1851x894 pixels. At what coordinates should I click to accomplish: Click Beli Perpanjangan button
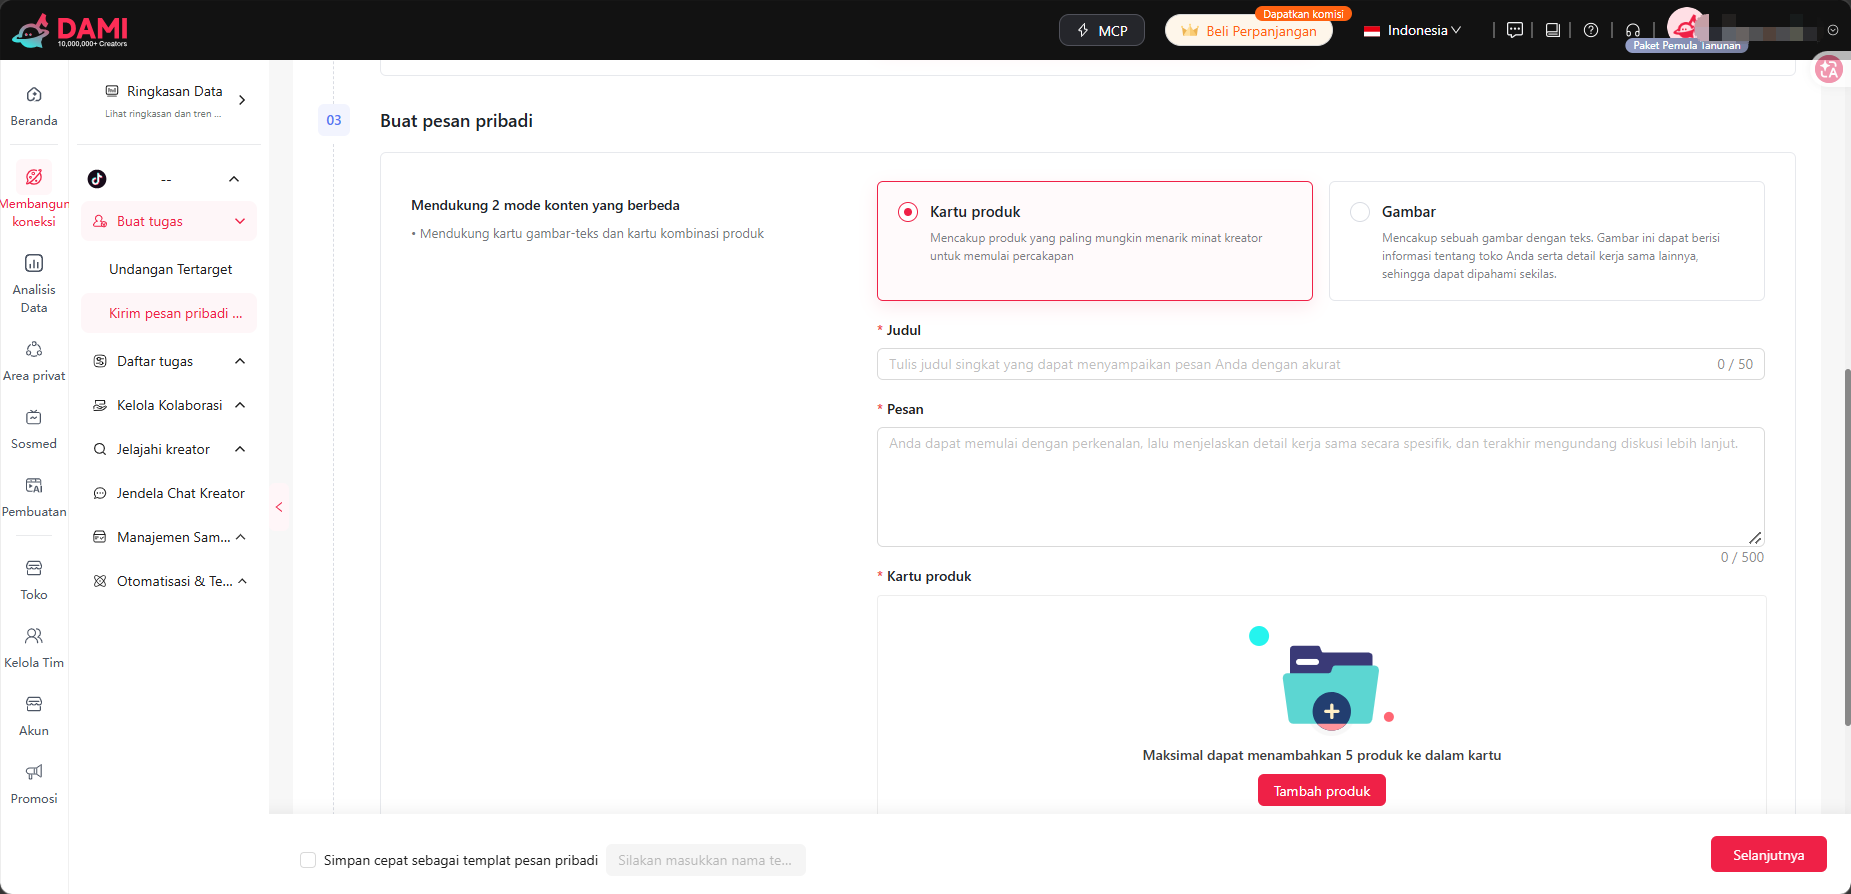(1249, 30)
